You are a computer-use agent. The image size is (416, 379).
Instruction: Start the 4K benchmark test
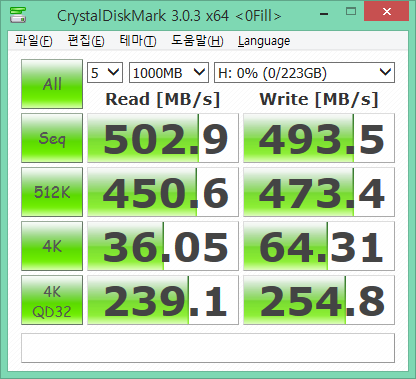tap(52, 246)
